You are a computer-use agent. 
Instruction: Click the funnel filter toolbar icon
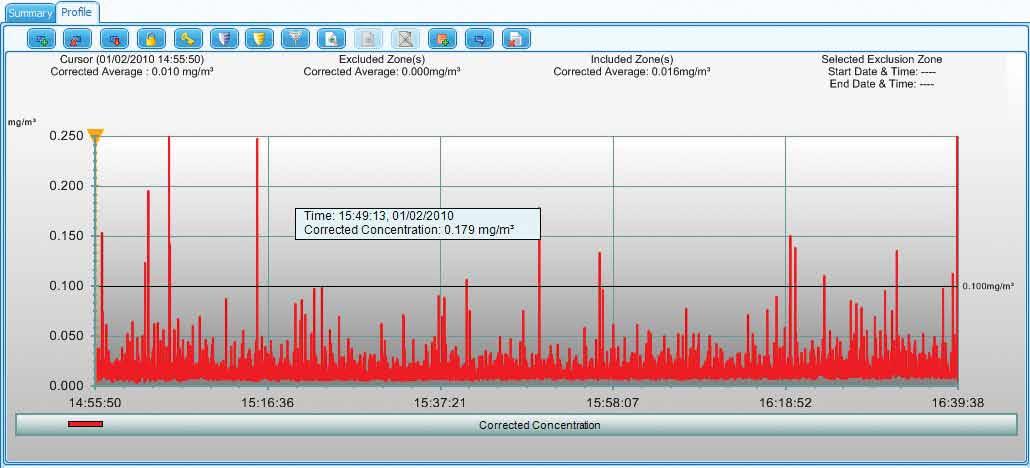click(296, 39)
